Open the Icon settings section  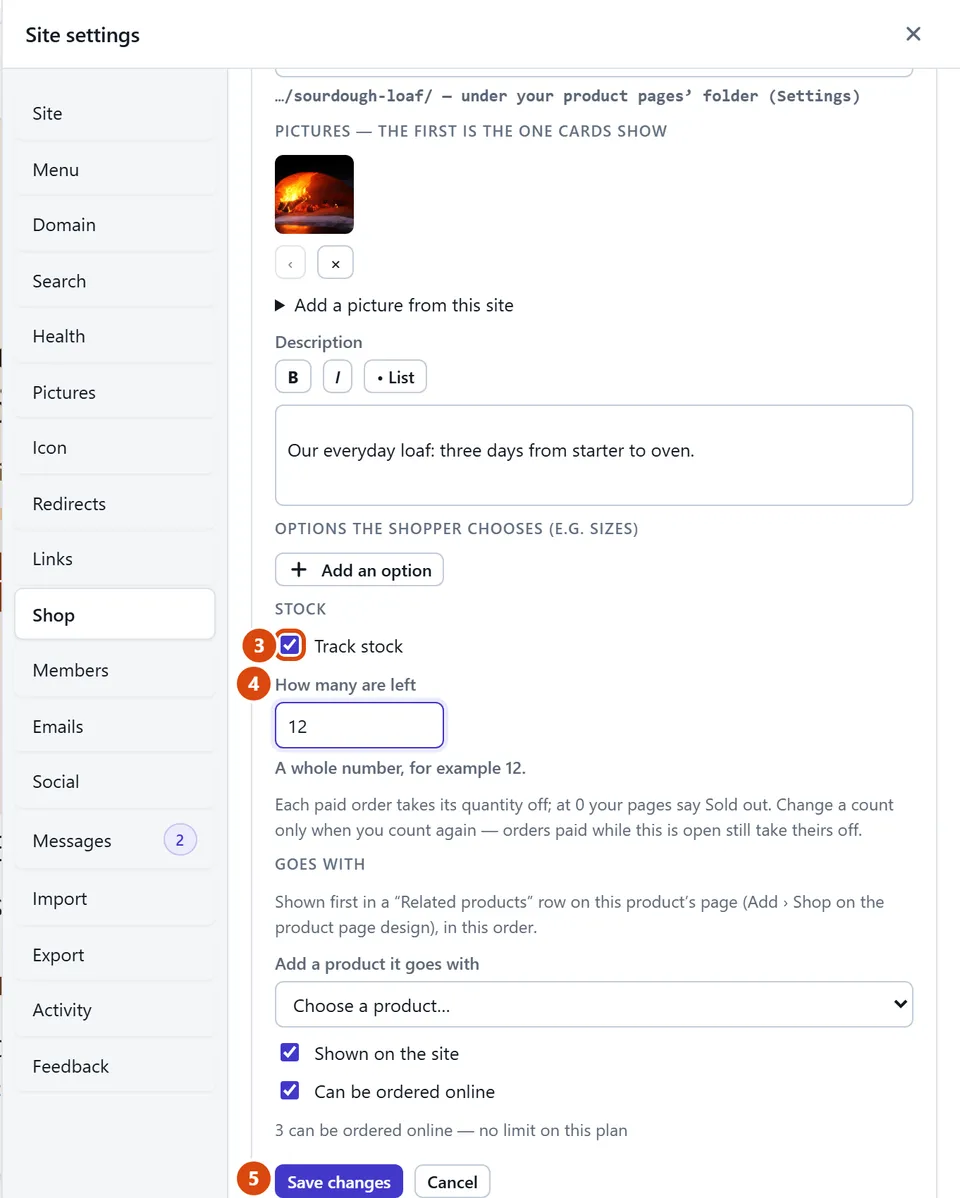115,448
